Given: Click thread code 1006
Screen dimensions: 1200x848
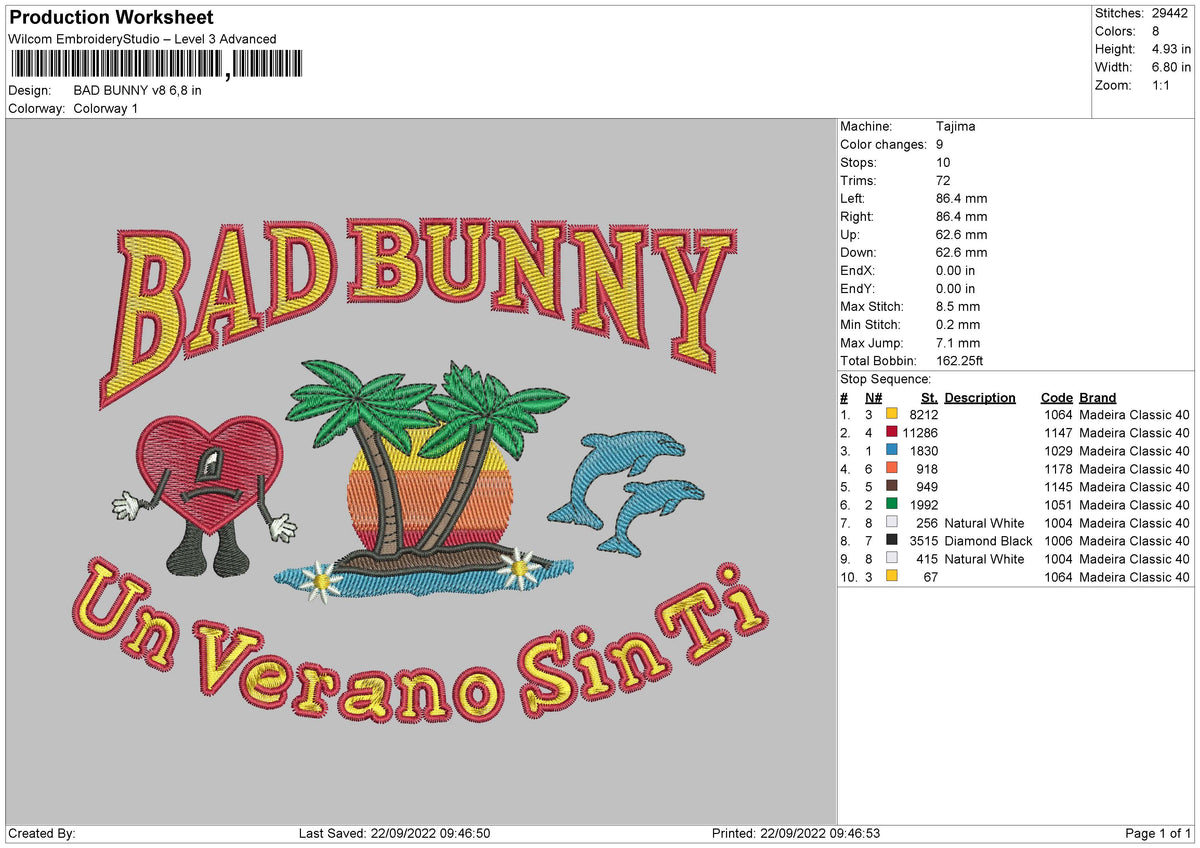Looking at the screenshot, I should click(x=1057, y=540).
